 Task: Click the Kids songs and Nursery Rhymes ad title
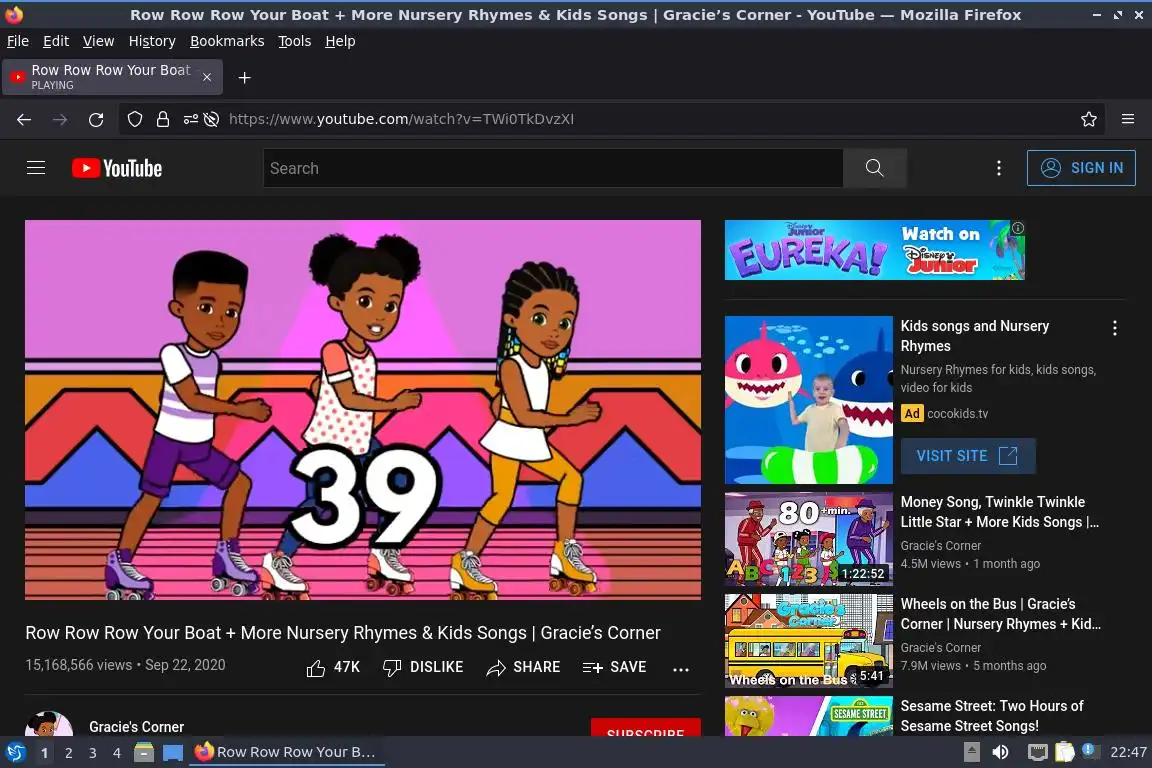pos(974,336)
